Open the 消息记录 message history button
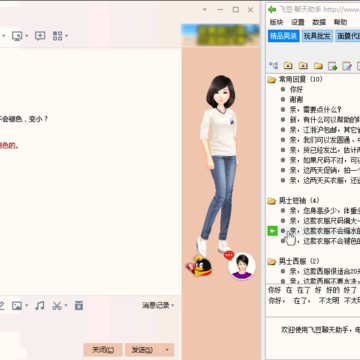 158,305
